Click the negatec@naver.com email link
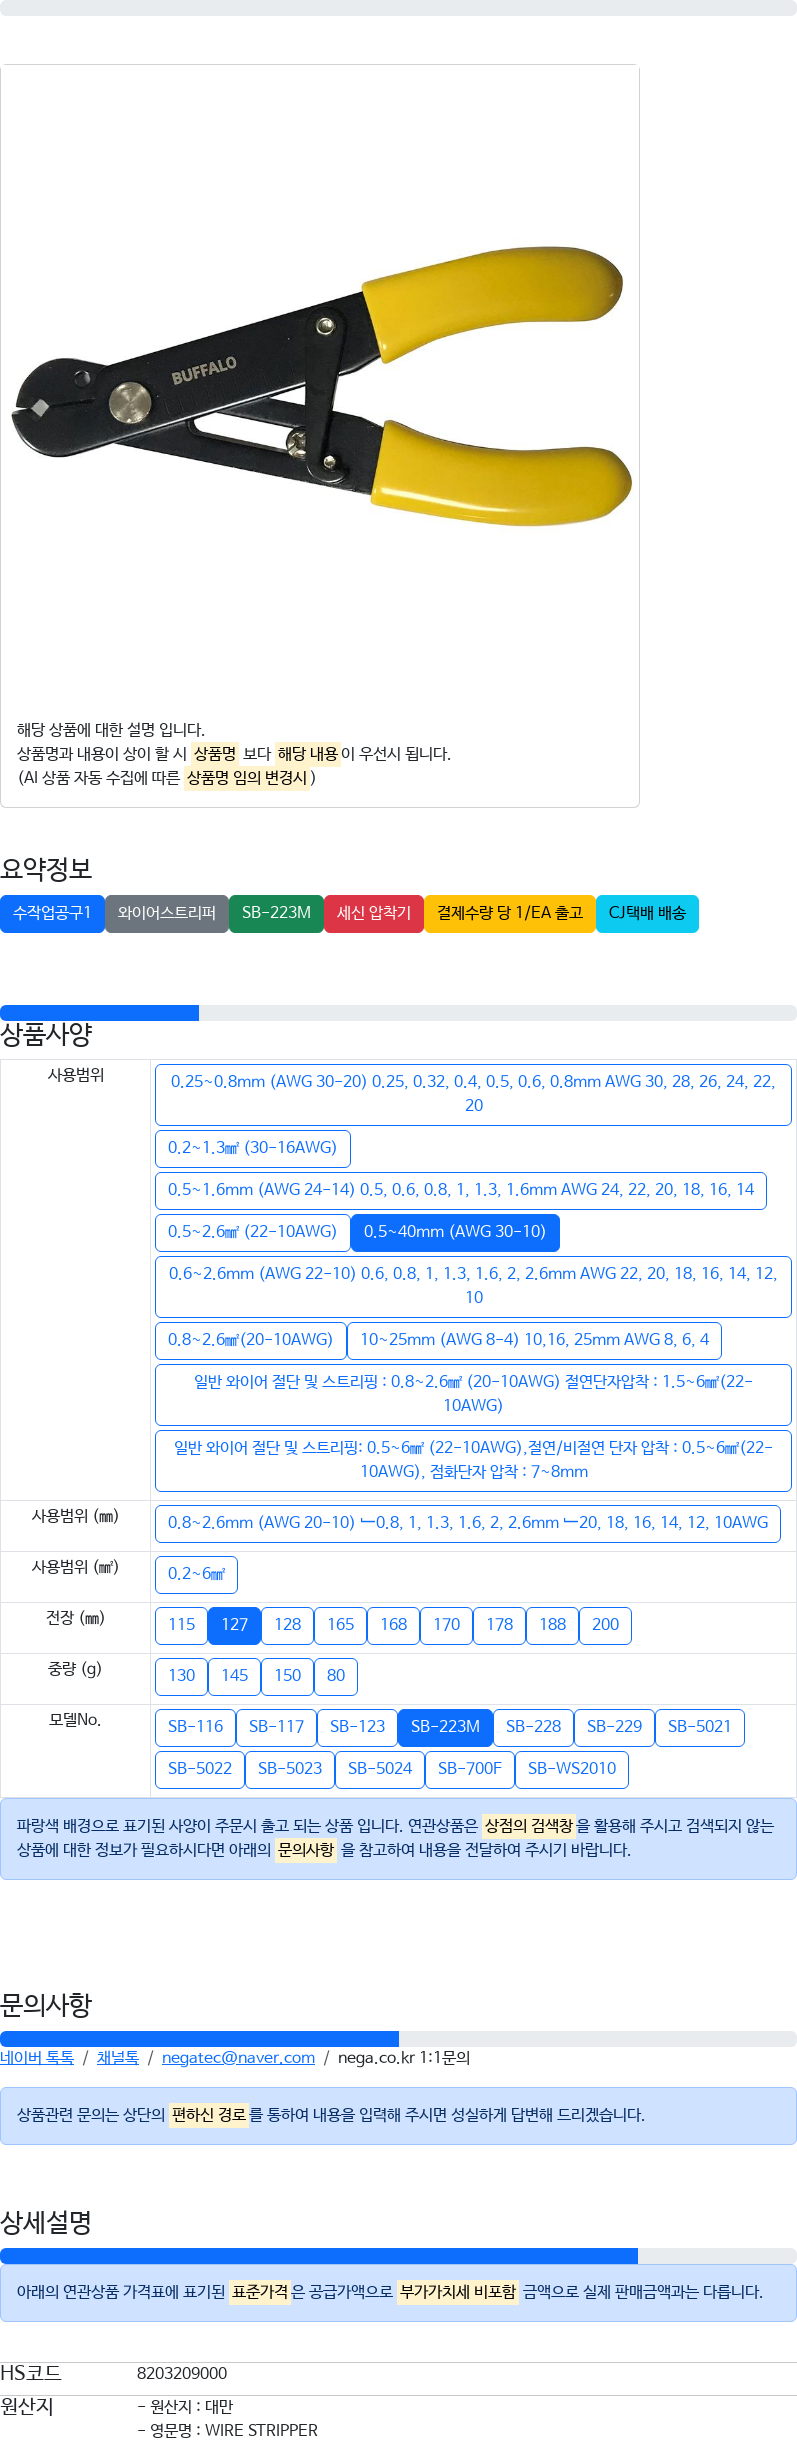The height and width of the screenshot is (2444, 797). (x=238, y=2058)
